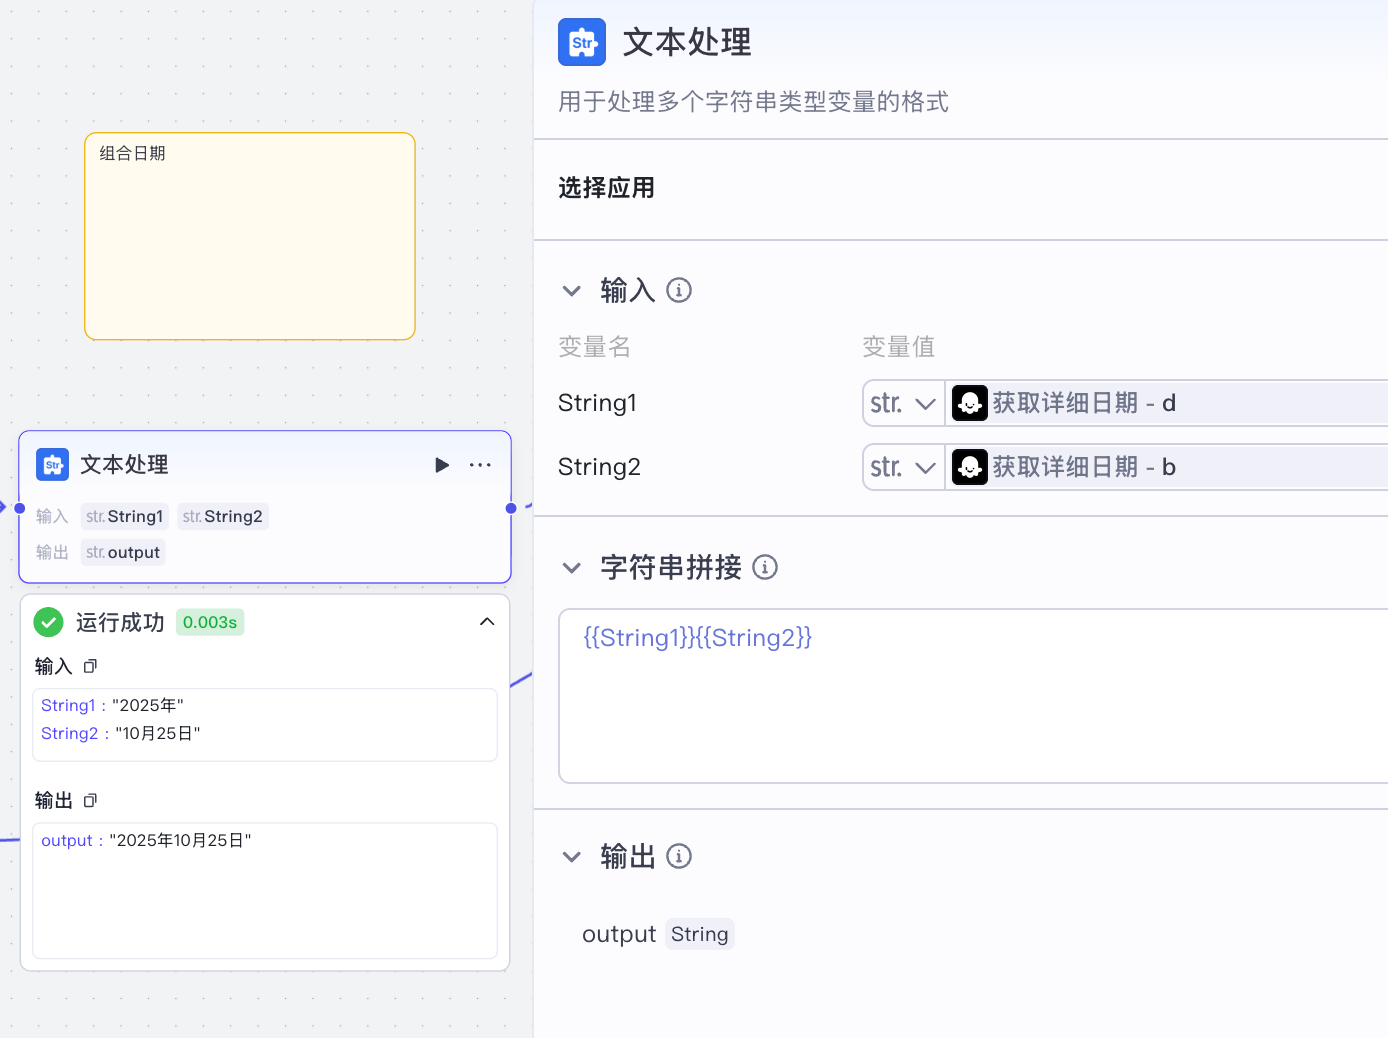The image size is (1388, 1038).
Task: Open String1 str. type dropdown
Action: tap(903, 403)
